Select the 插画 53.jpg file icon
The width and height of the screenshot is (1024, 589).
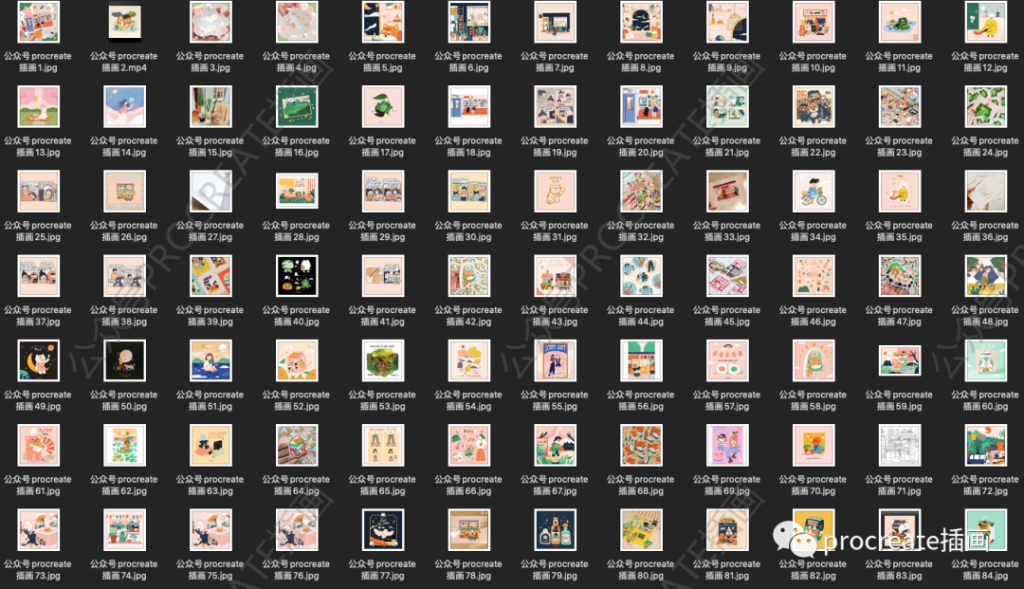coord(382,360)
